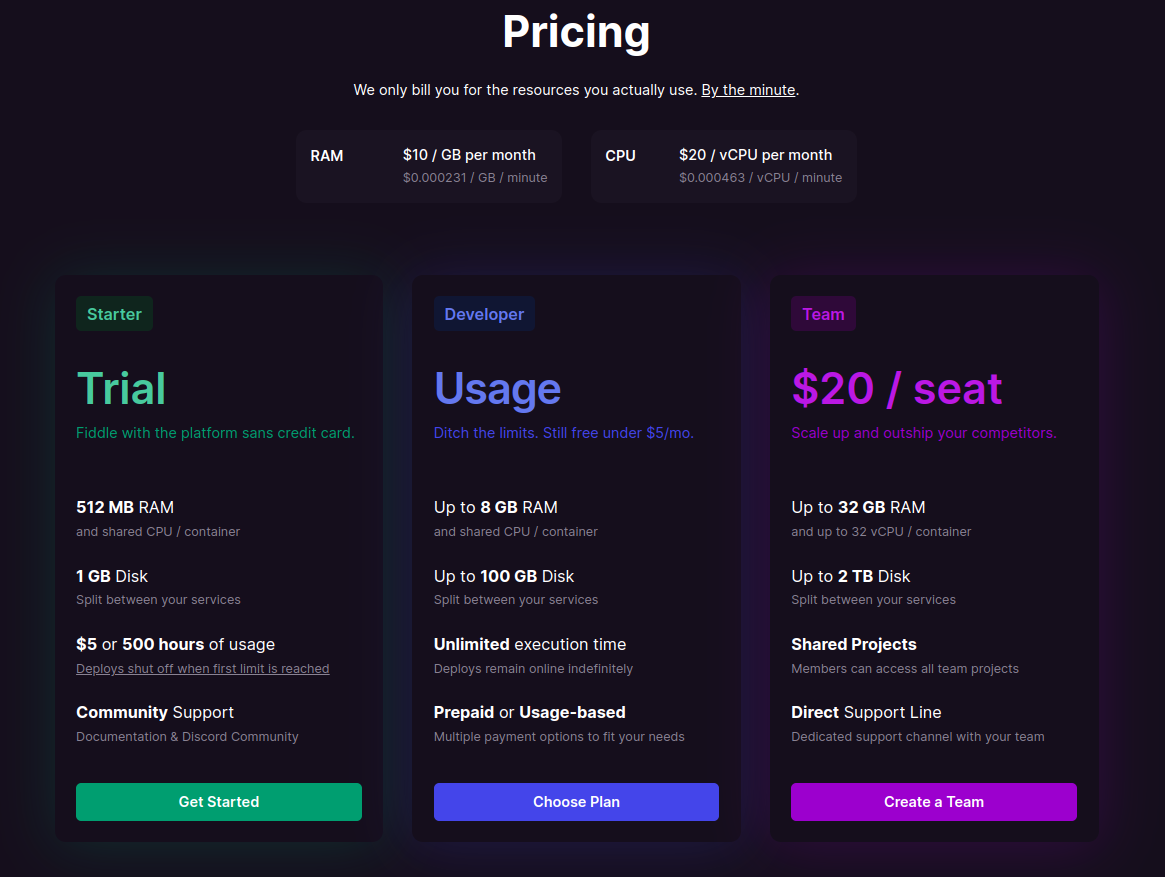This screenshot has width=1165, height=877.
Task: Click the RAM pricing card
Action: click(428, 166)
